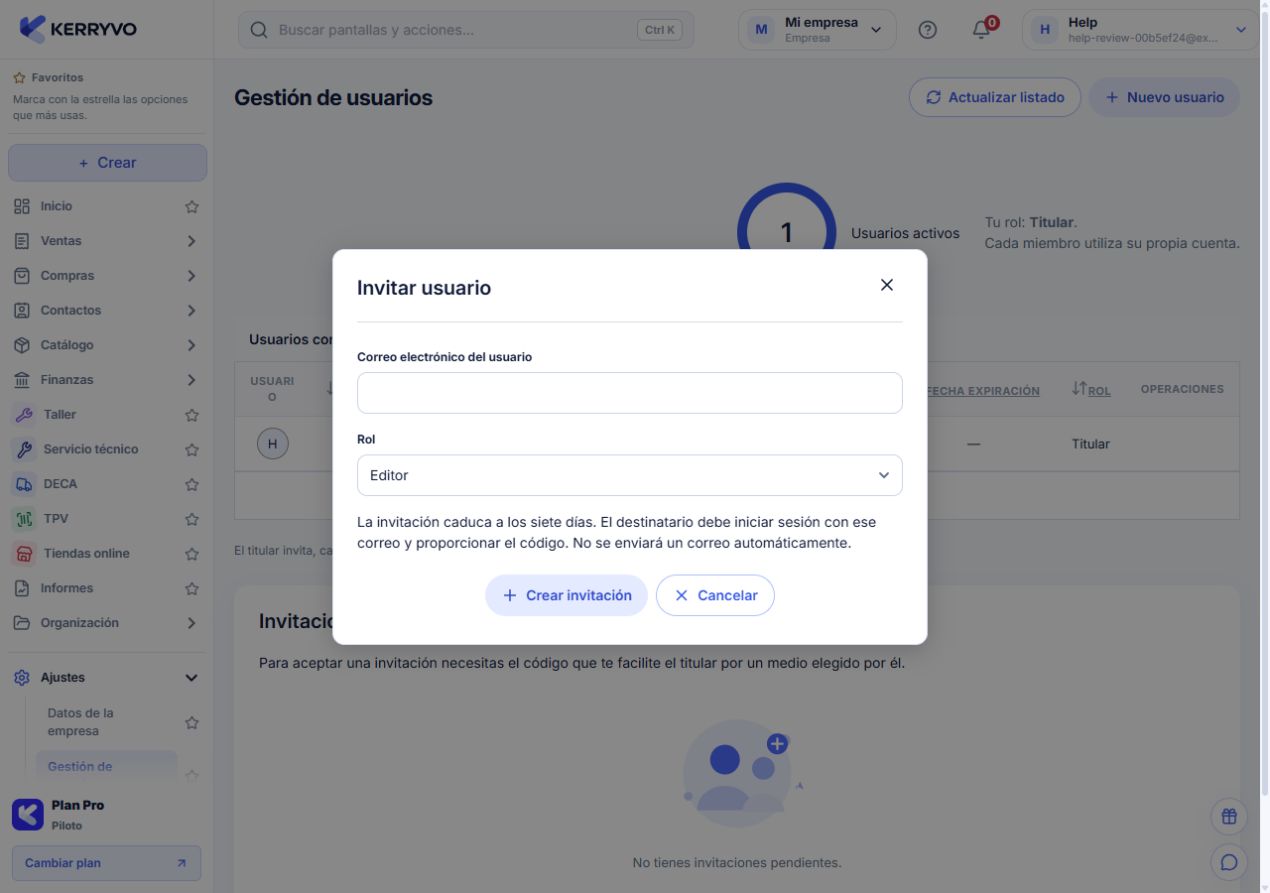Click the Finanzas bank icon

tap(22, 380)
